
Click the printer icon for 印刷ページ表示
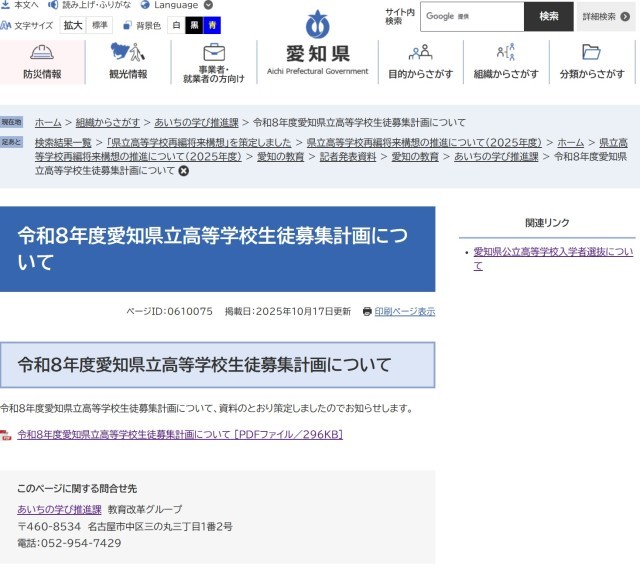(x=367, y=312)
